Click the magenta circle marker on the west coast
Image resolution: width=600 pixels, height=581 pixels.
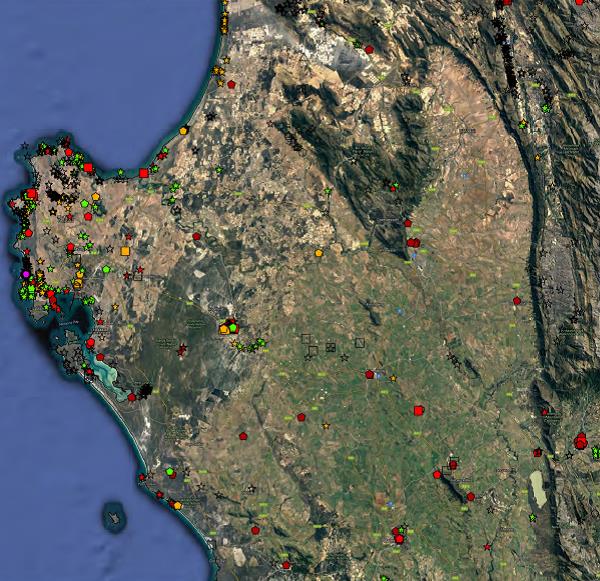(26, 273)
